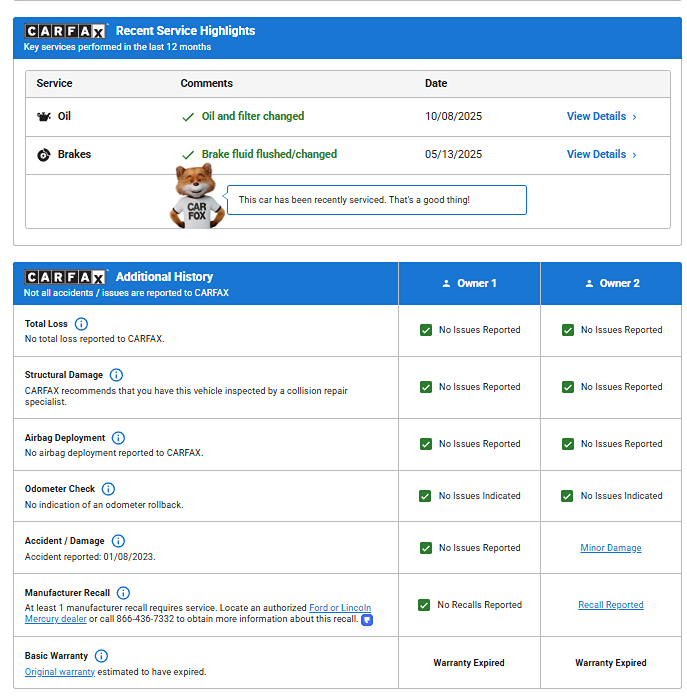
Task: Expand View Details for Brakes service
Action: pyautogui.click(x=601, y=155)
